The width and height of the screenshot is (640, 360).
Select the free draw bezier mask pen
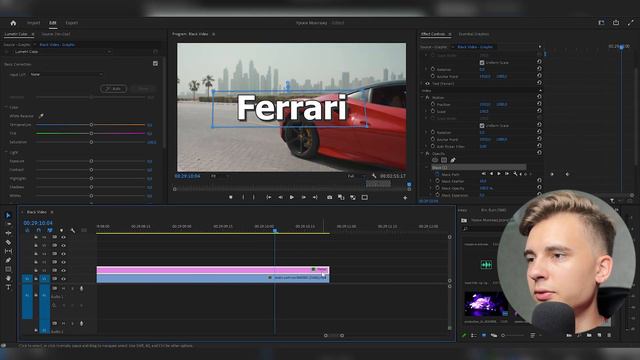tap(453, 160)
